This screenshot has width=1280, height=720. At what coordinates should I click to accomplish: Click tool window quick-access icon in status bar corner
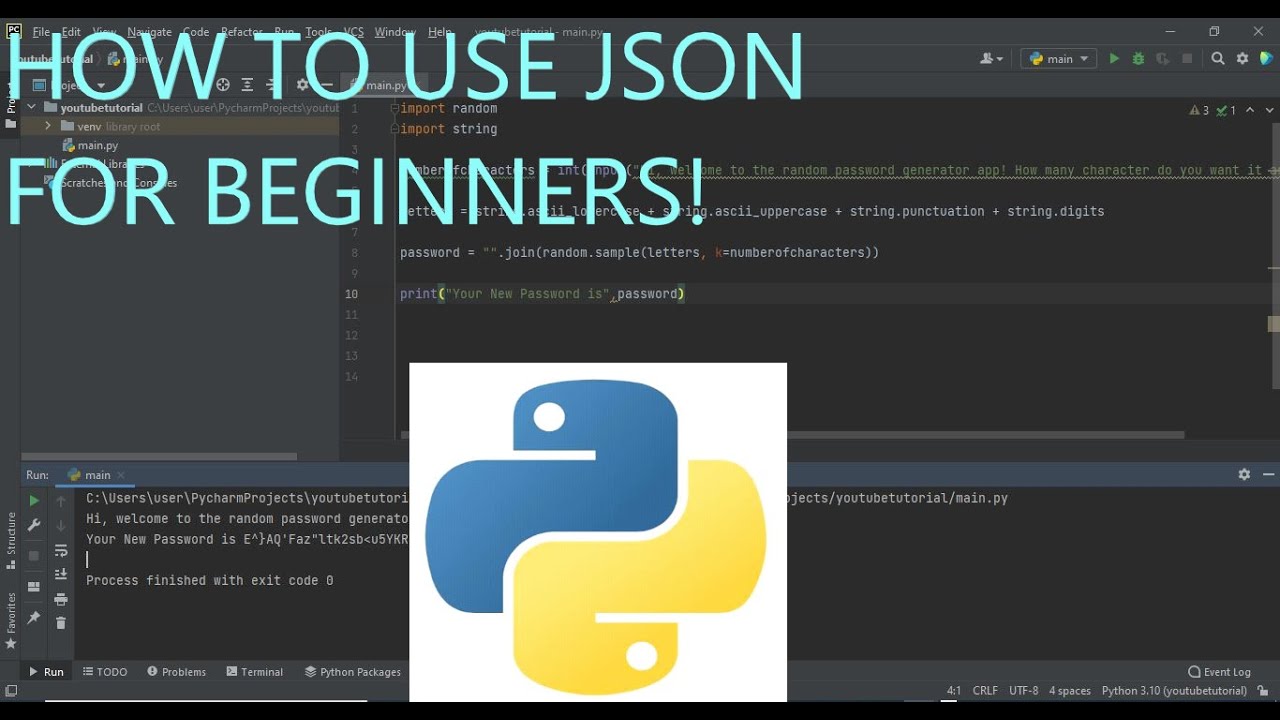click(x=11, y=691)
